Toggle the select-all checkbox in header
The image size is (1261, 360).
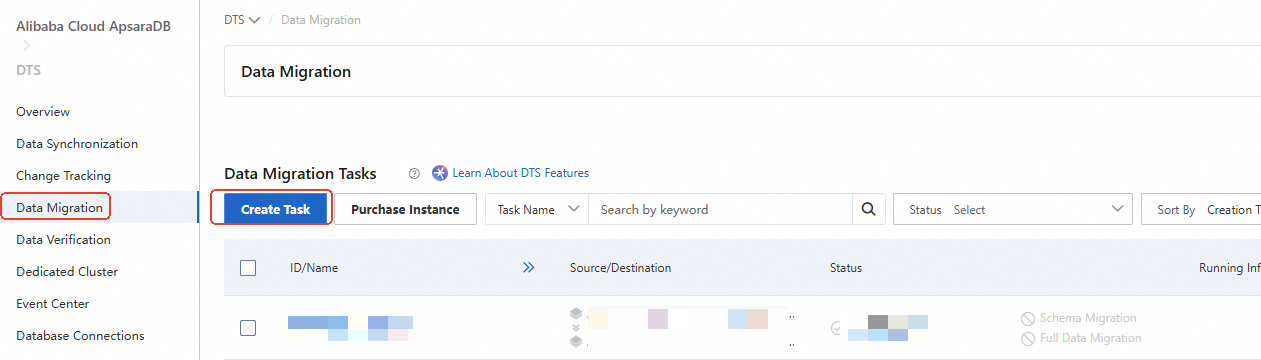pos(248,268)
